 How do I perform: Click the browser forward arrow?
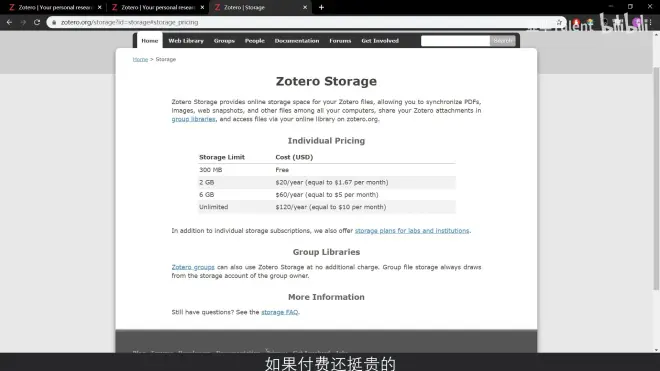(23, 22)
